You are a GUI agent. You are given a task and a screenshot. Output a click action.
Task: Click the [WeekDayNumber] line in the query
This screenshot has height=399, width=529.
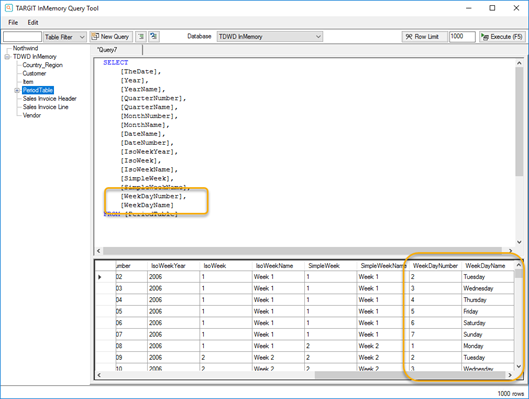(x=153, y=196)
